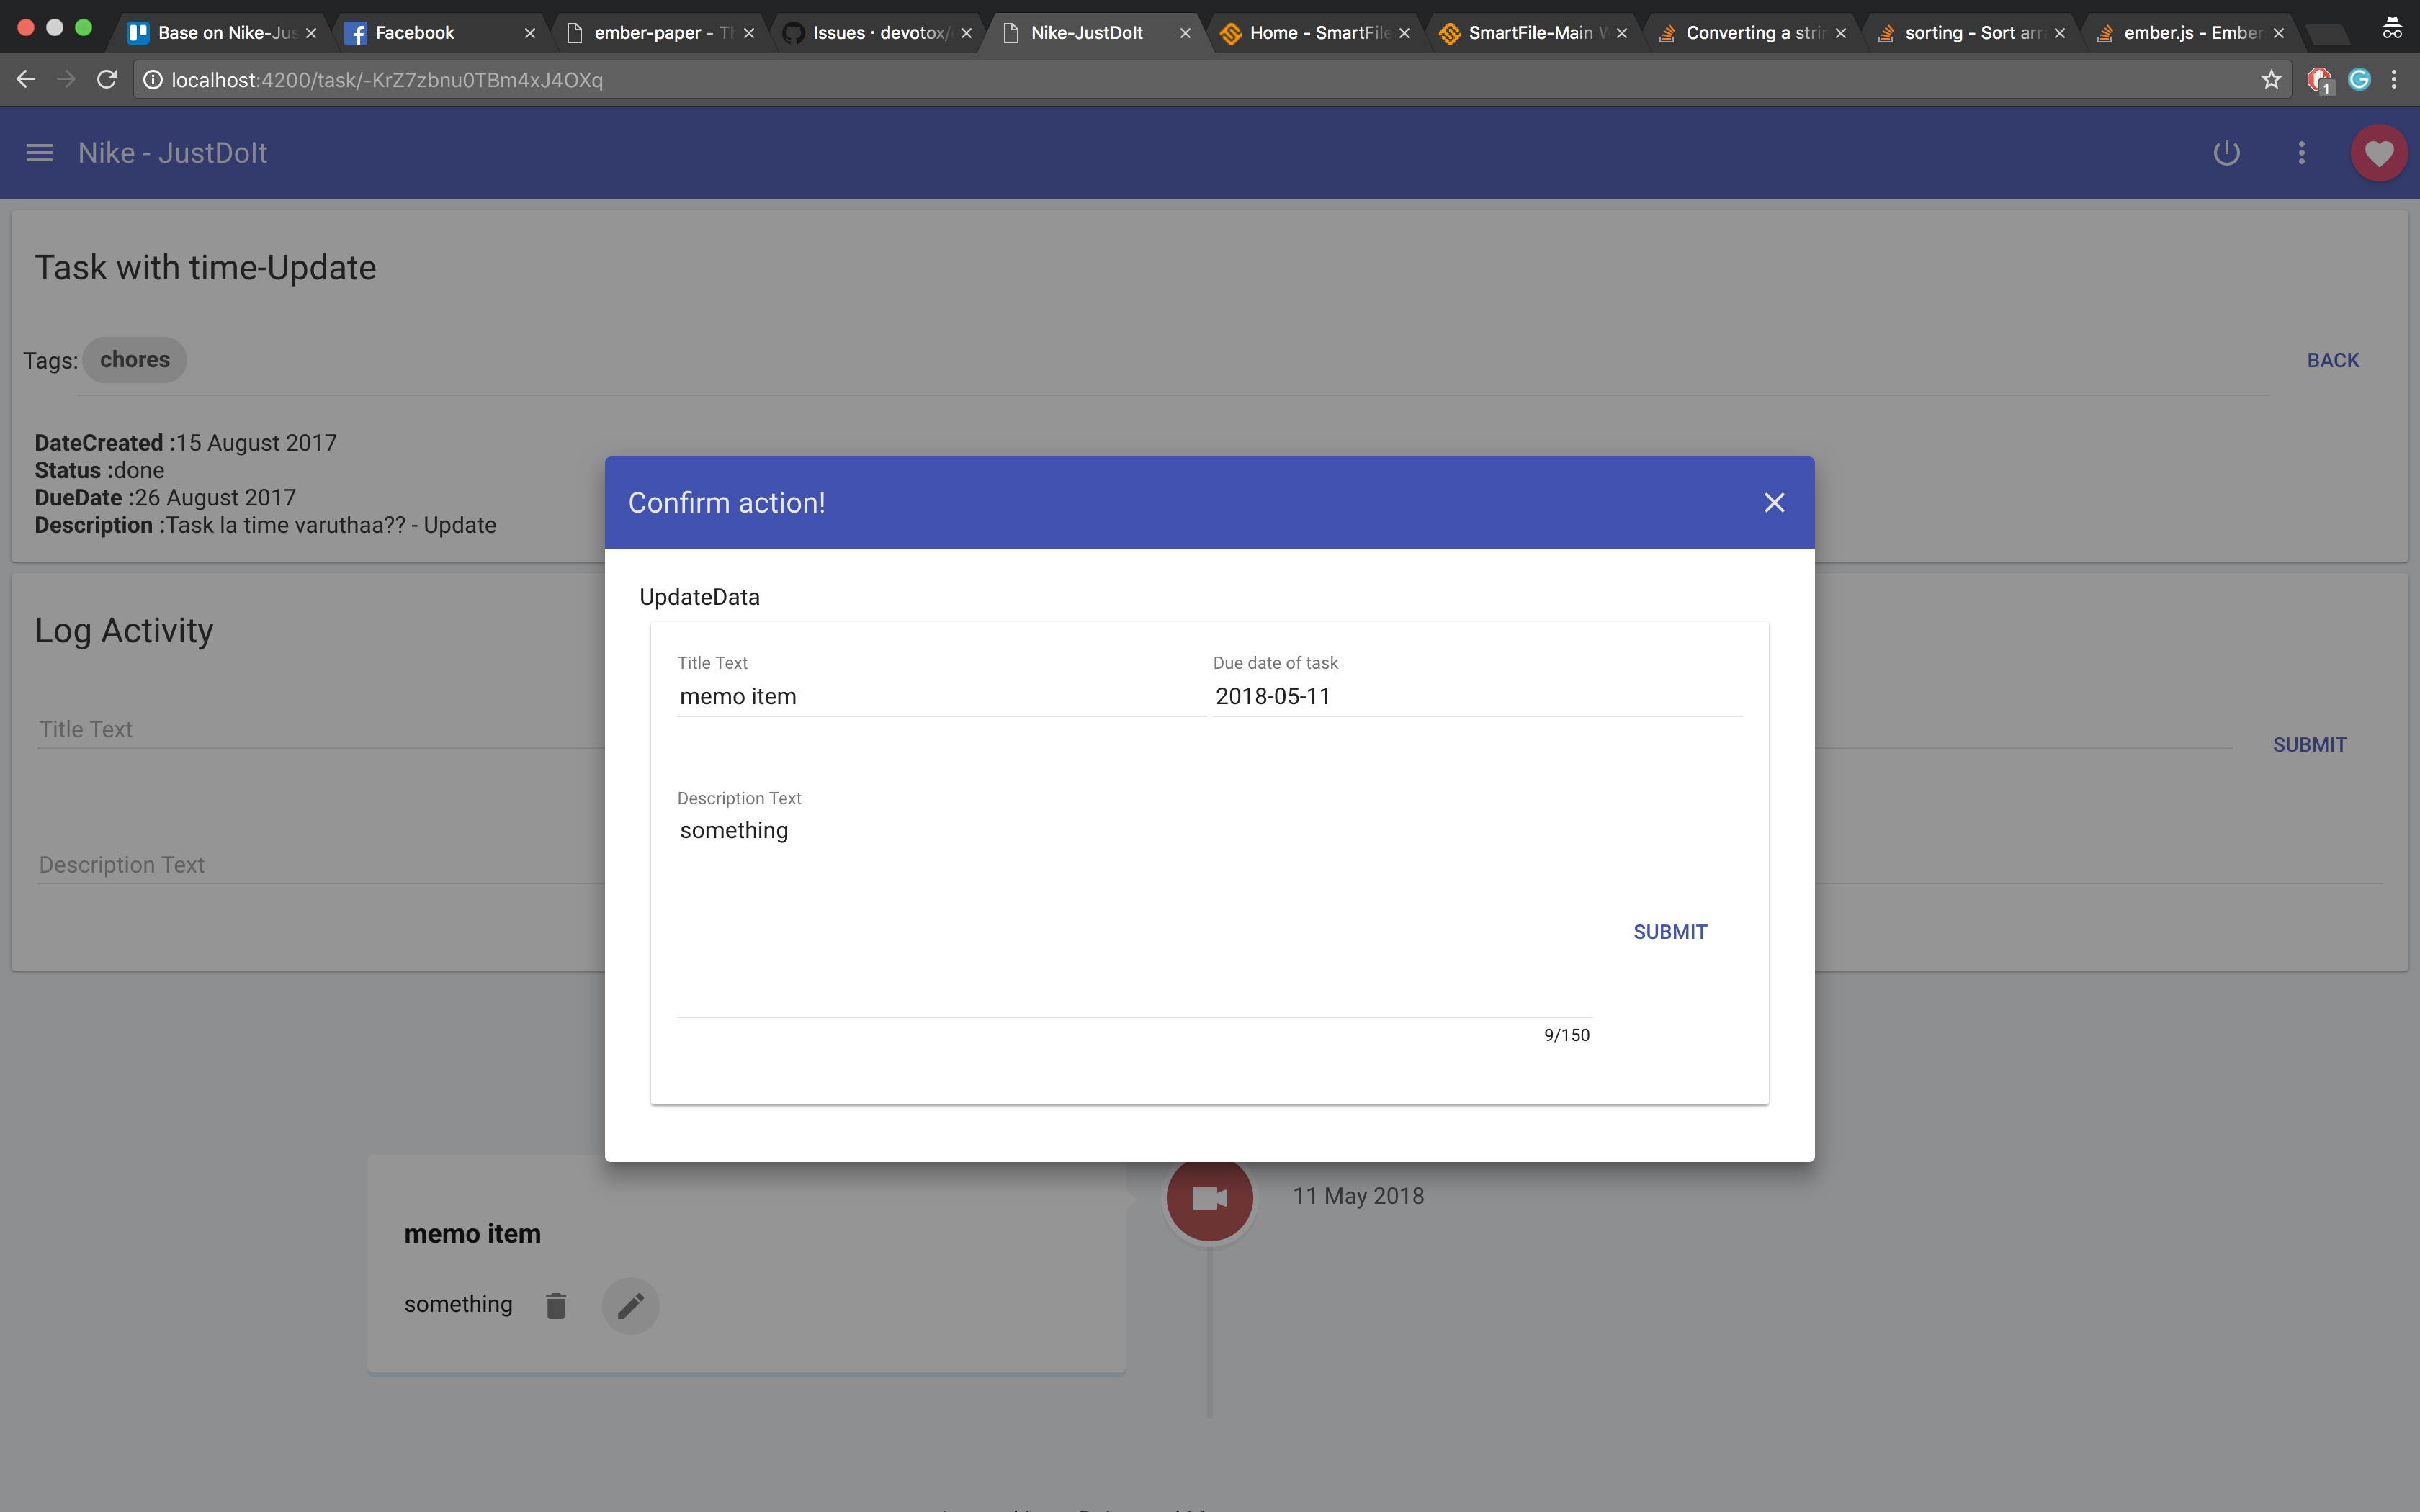Open the hamburger navigation menu
This screenshot has height=1512, width=2420.
40,153
